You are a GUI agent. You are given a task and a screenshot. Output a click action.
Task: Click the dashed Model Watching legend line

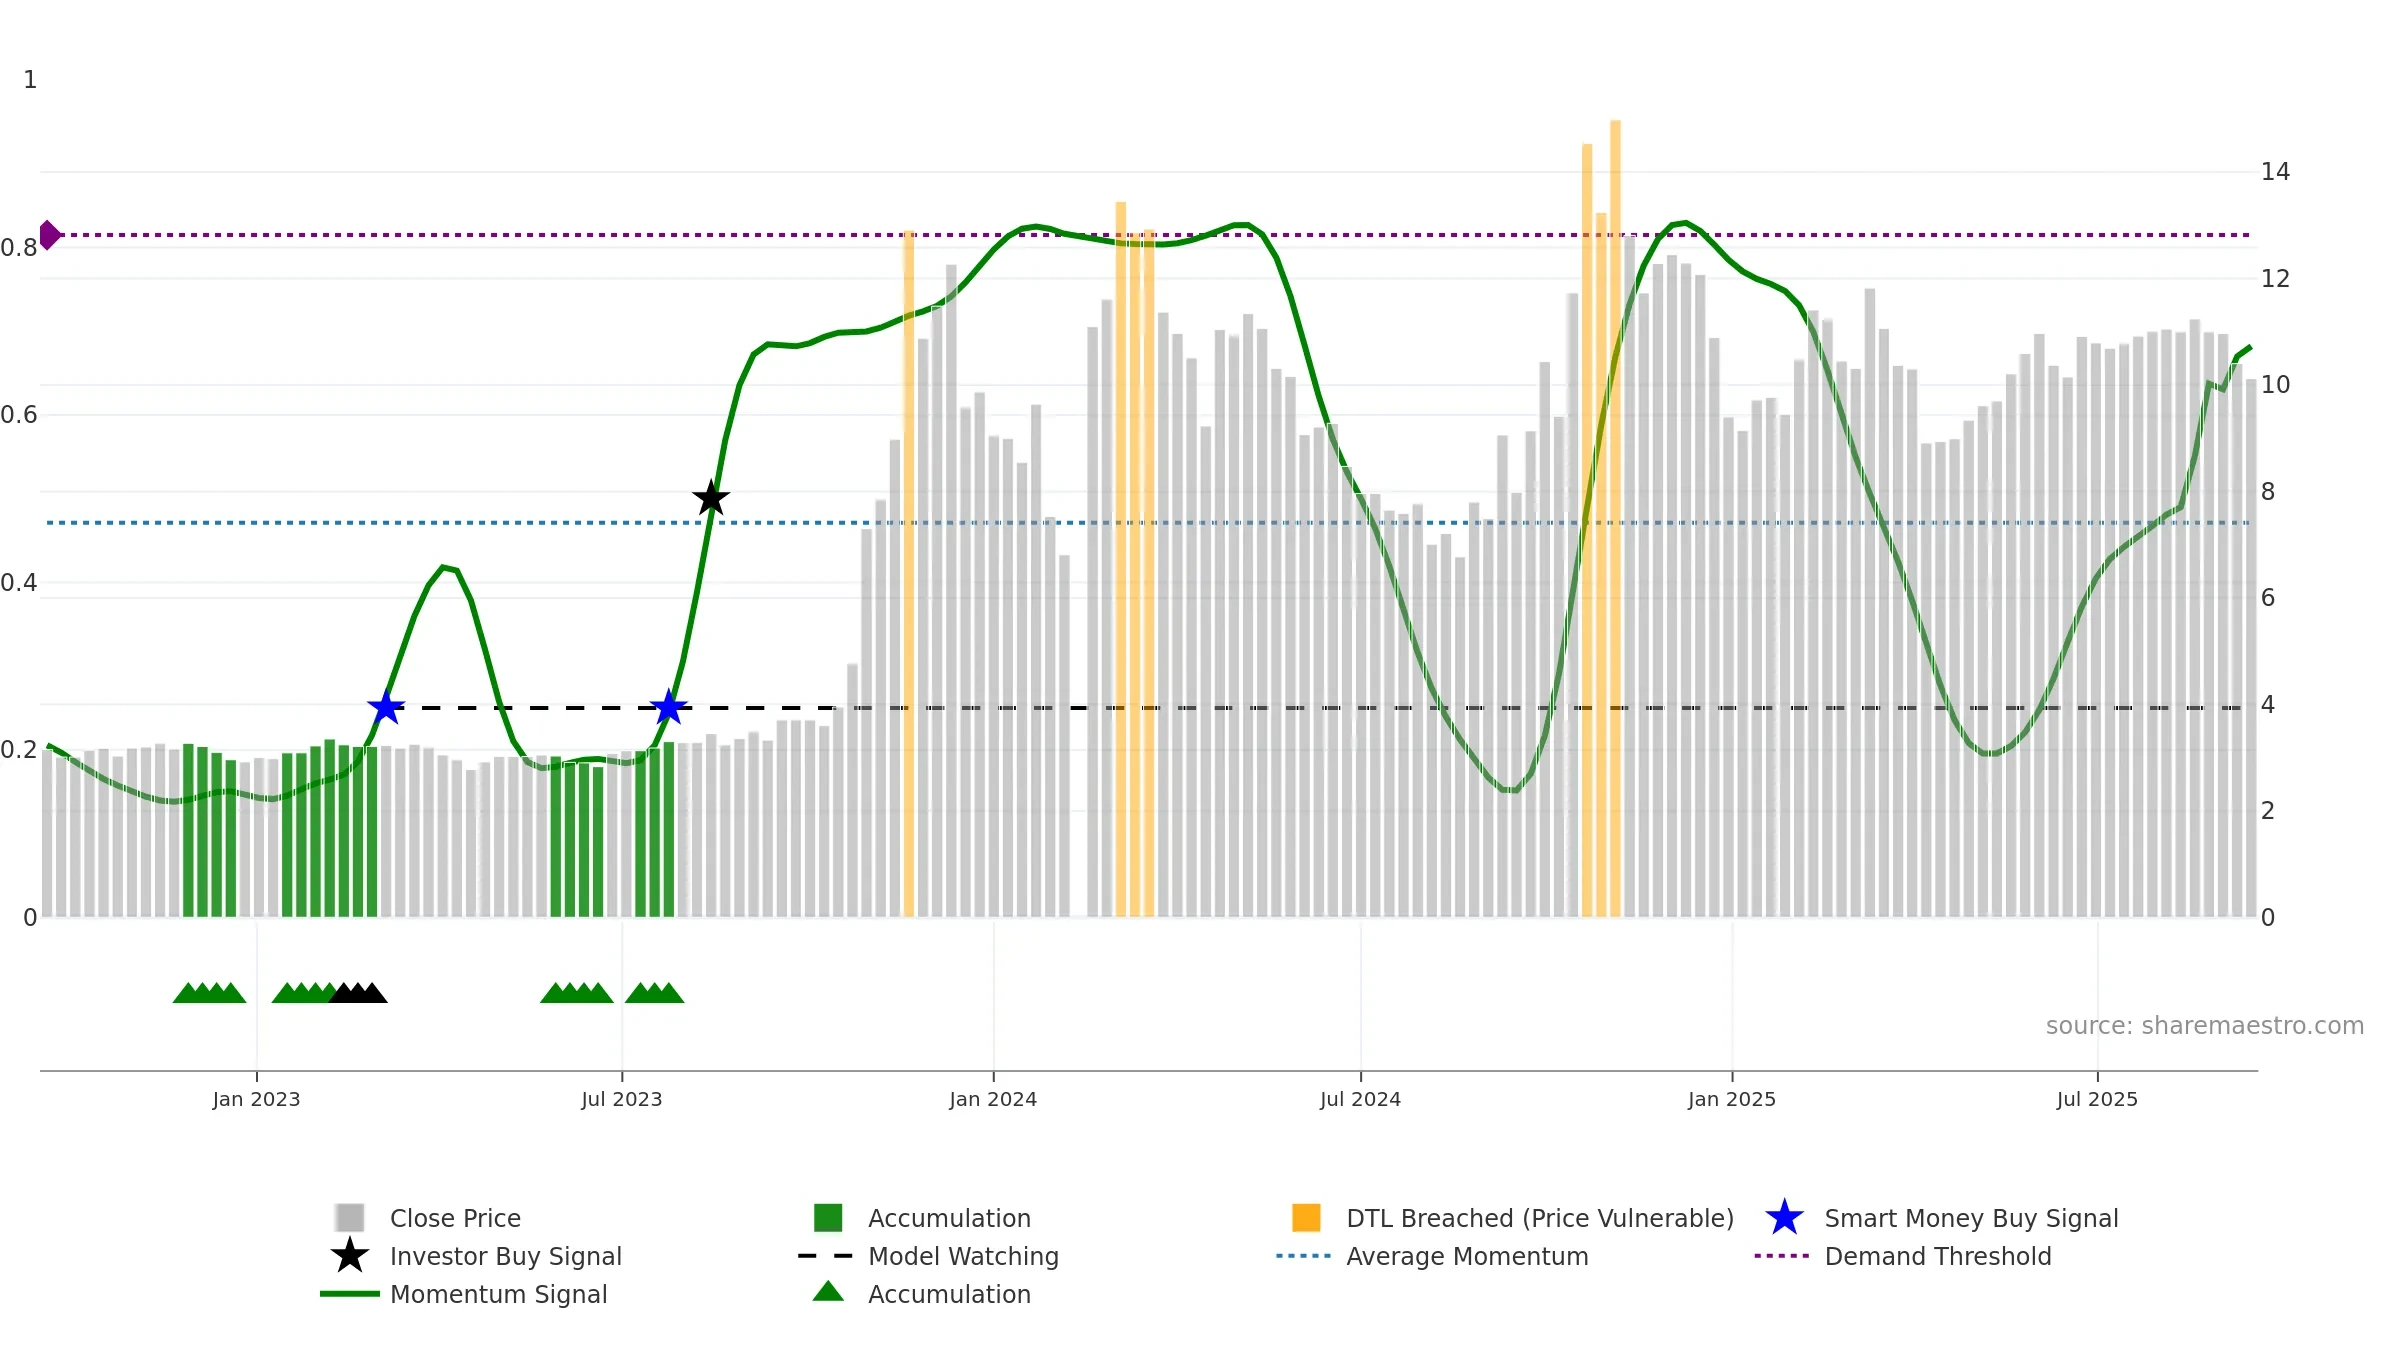point(826,1256)
